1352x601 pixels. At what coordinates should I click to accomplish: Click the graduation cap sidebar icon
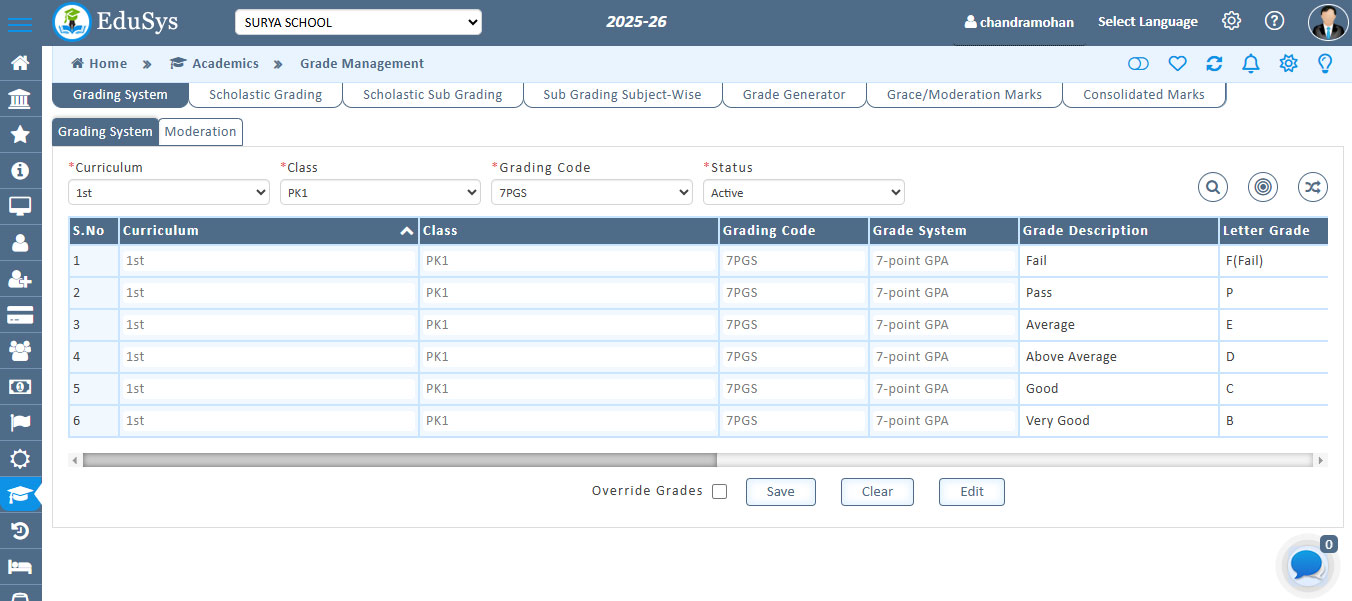click(x=20, y=494)
